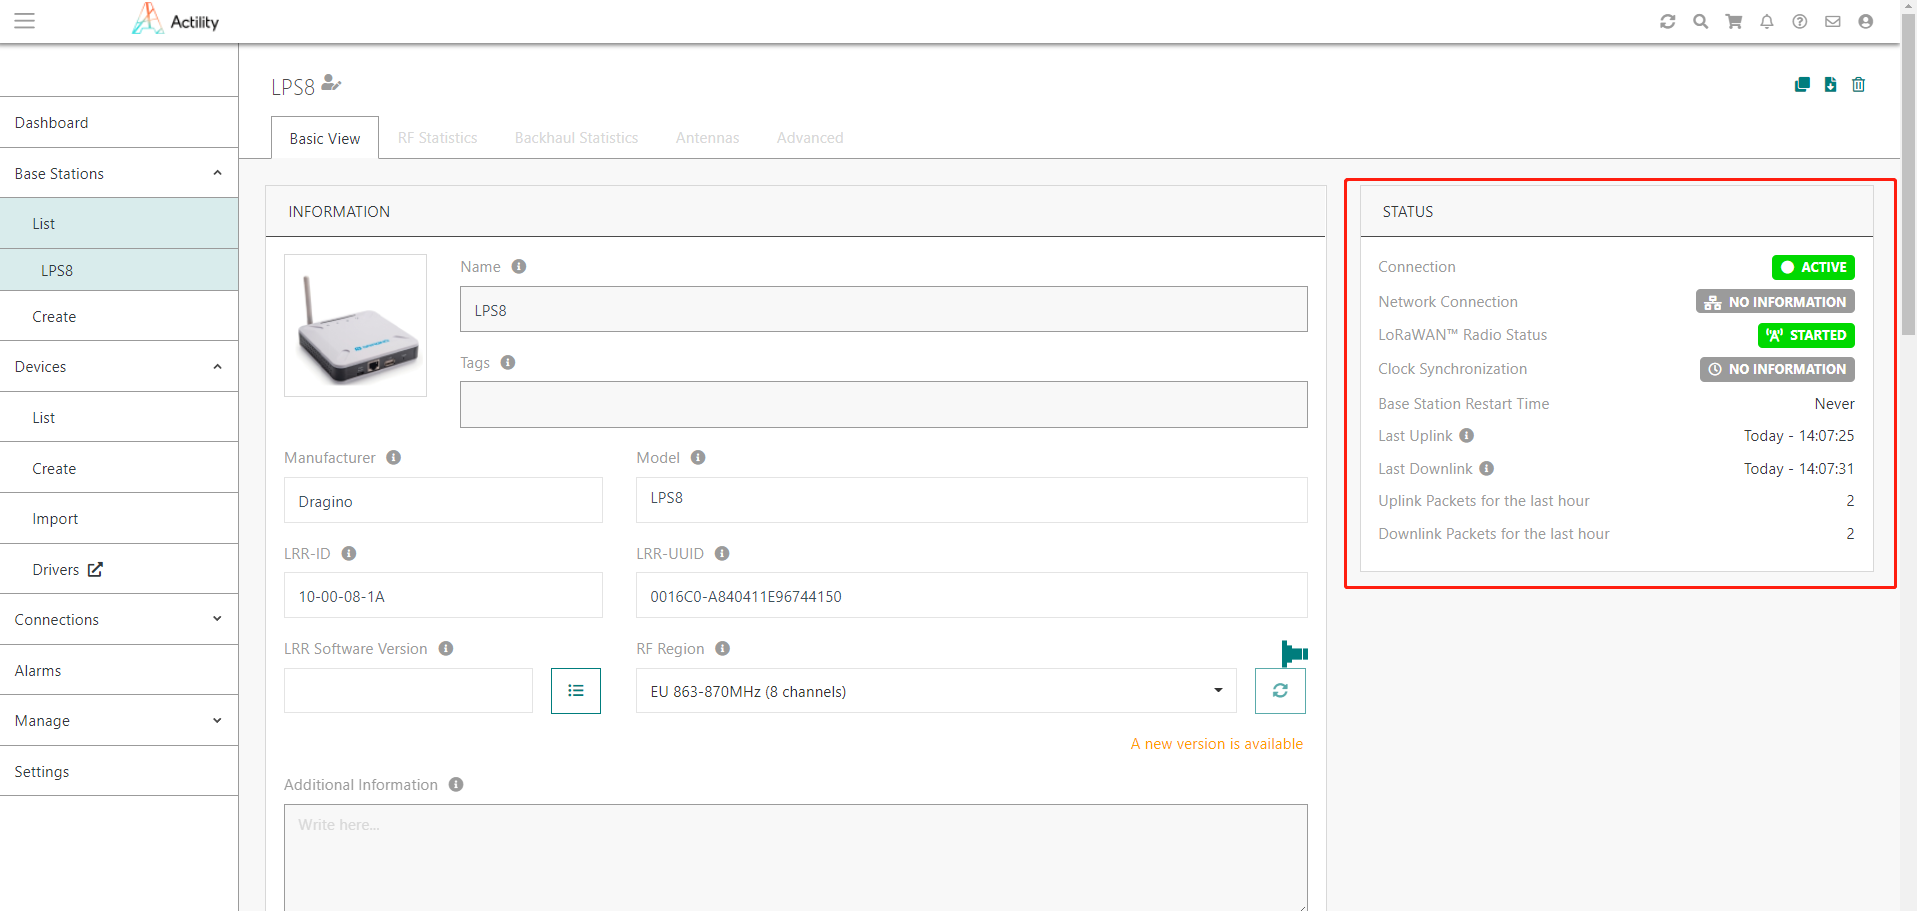Click the refresh icon in top bar
Image resolution: width=1917 pixels, height=911 pixels.
(x=1667, y=21)
